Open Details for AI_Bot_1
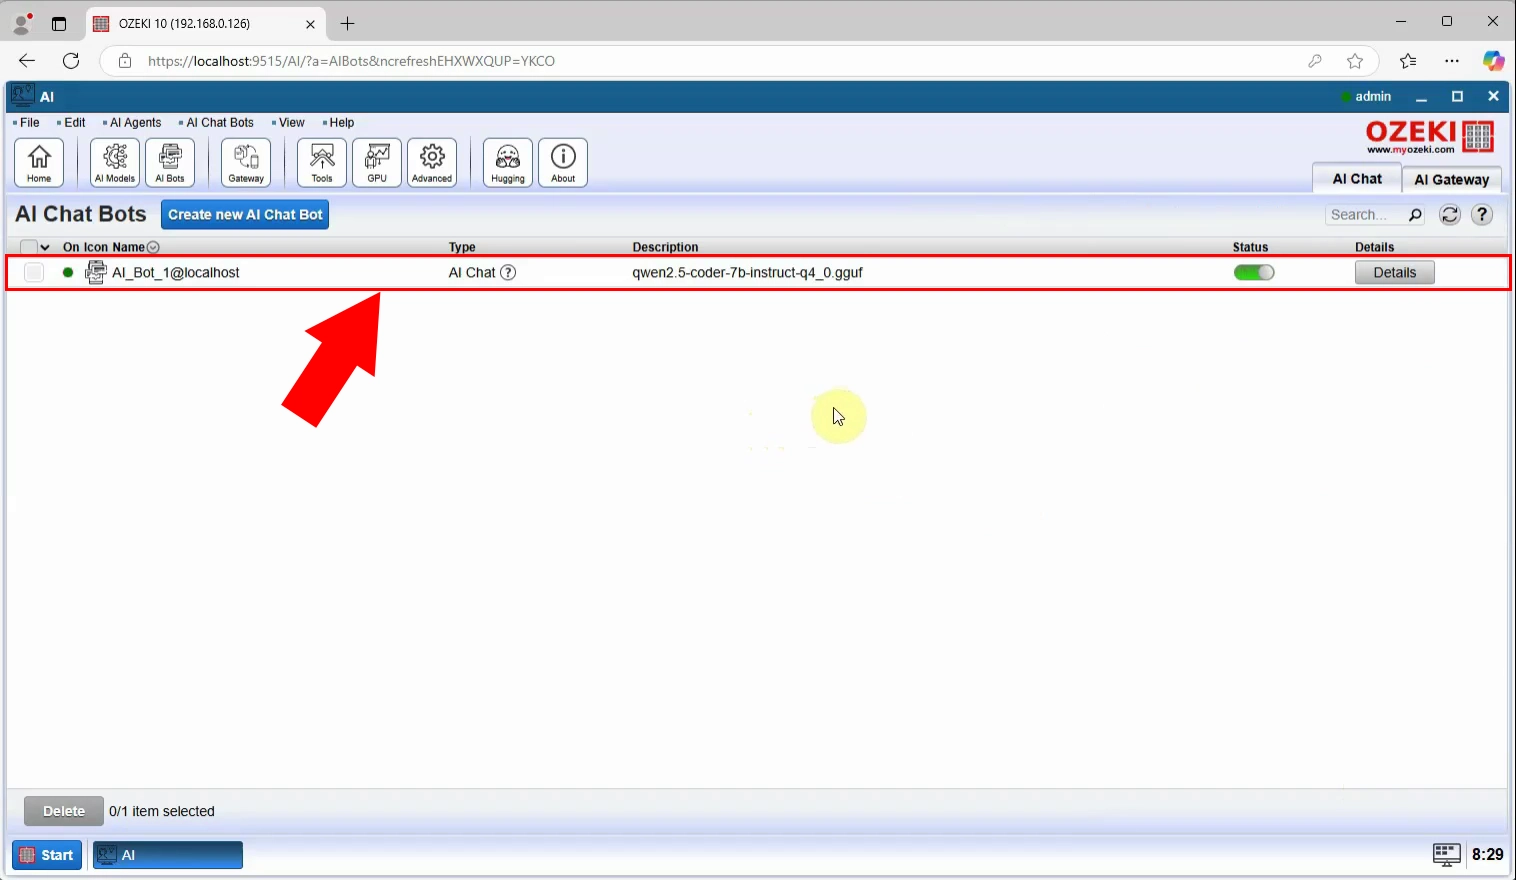1516x880 pixels. tap(1394, 272)
